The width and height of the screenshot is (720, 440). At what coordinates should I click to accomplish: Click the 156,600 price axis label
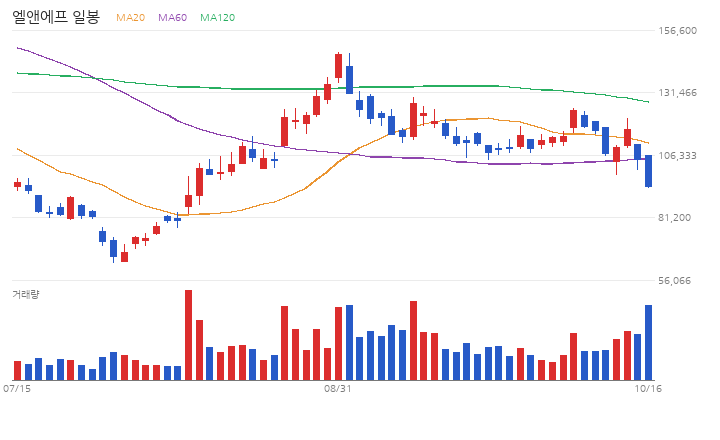click(x=677, y=31)
